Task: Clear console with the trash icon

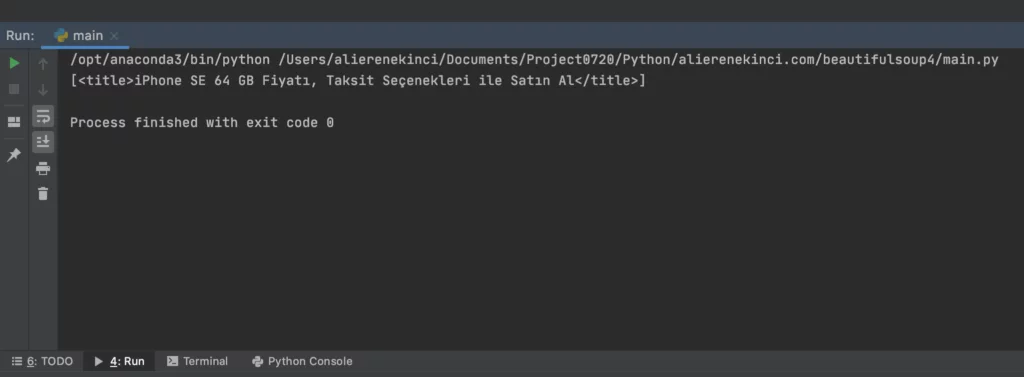Action: (x=43, y=193)
